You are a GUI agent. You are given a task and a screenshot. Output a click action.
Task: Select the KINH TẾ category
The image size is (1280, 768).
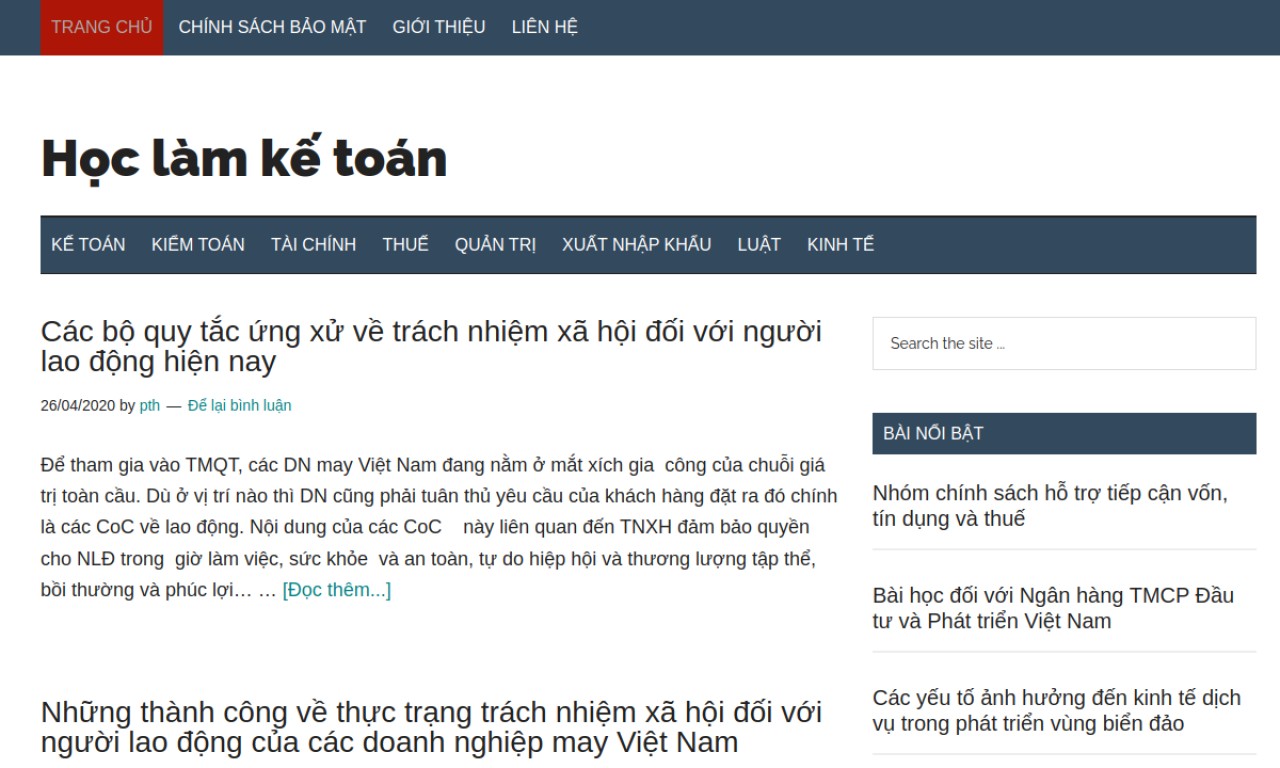[x=840, y=245]
